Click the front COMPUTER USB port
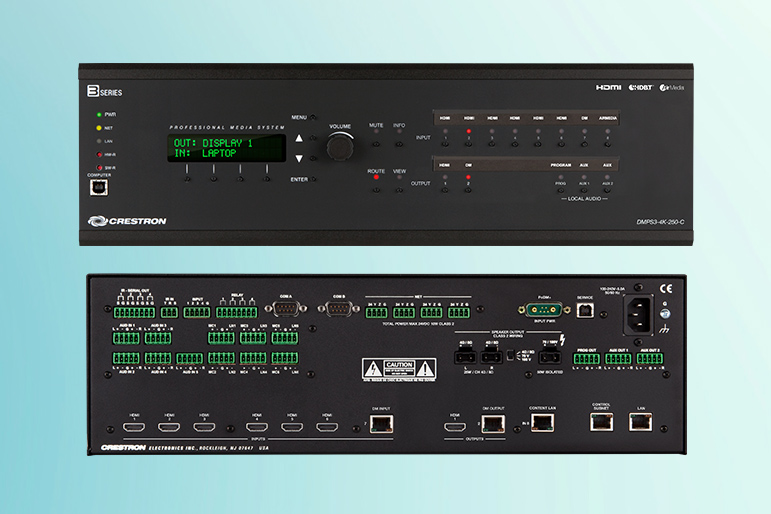The image size is (771, 514). coord(100,188)
